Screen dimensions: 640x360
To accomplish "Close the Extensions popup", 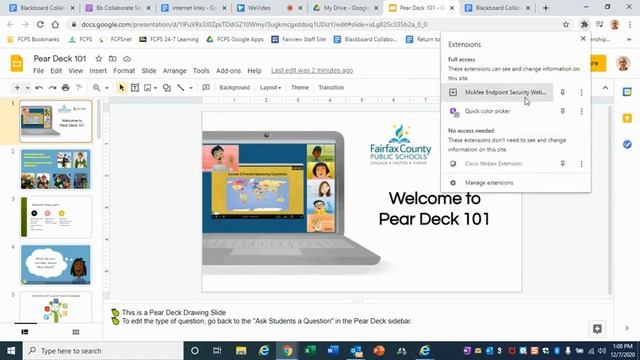I will click(x=583, y=38).
